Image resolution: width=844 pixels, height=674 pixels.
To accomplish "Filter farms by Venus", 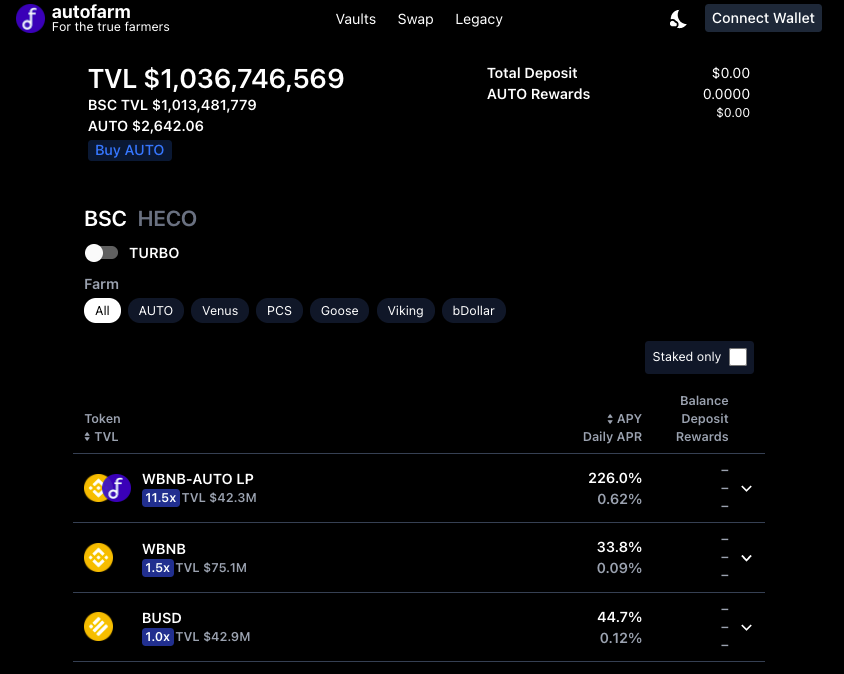I will tap(220, 311).
